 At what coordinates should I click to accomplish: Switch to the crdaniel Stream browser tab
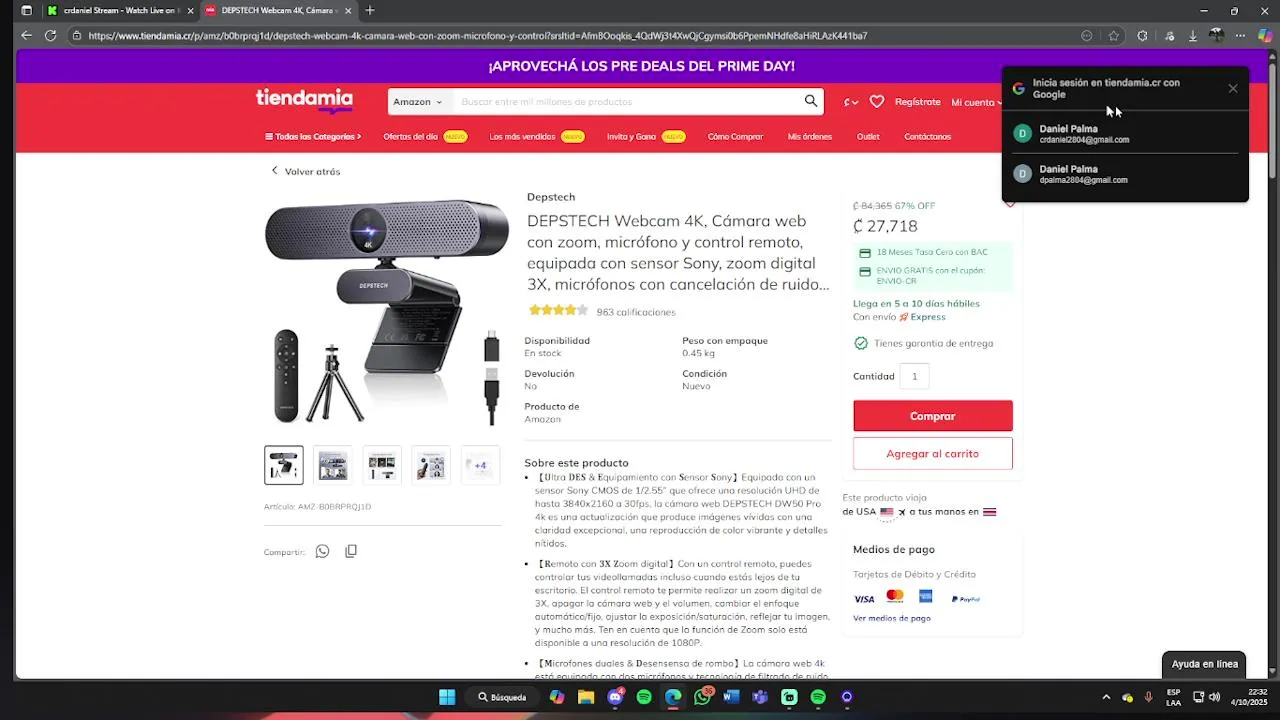point(113,10)
